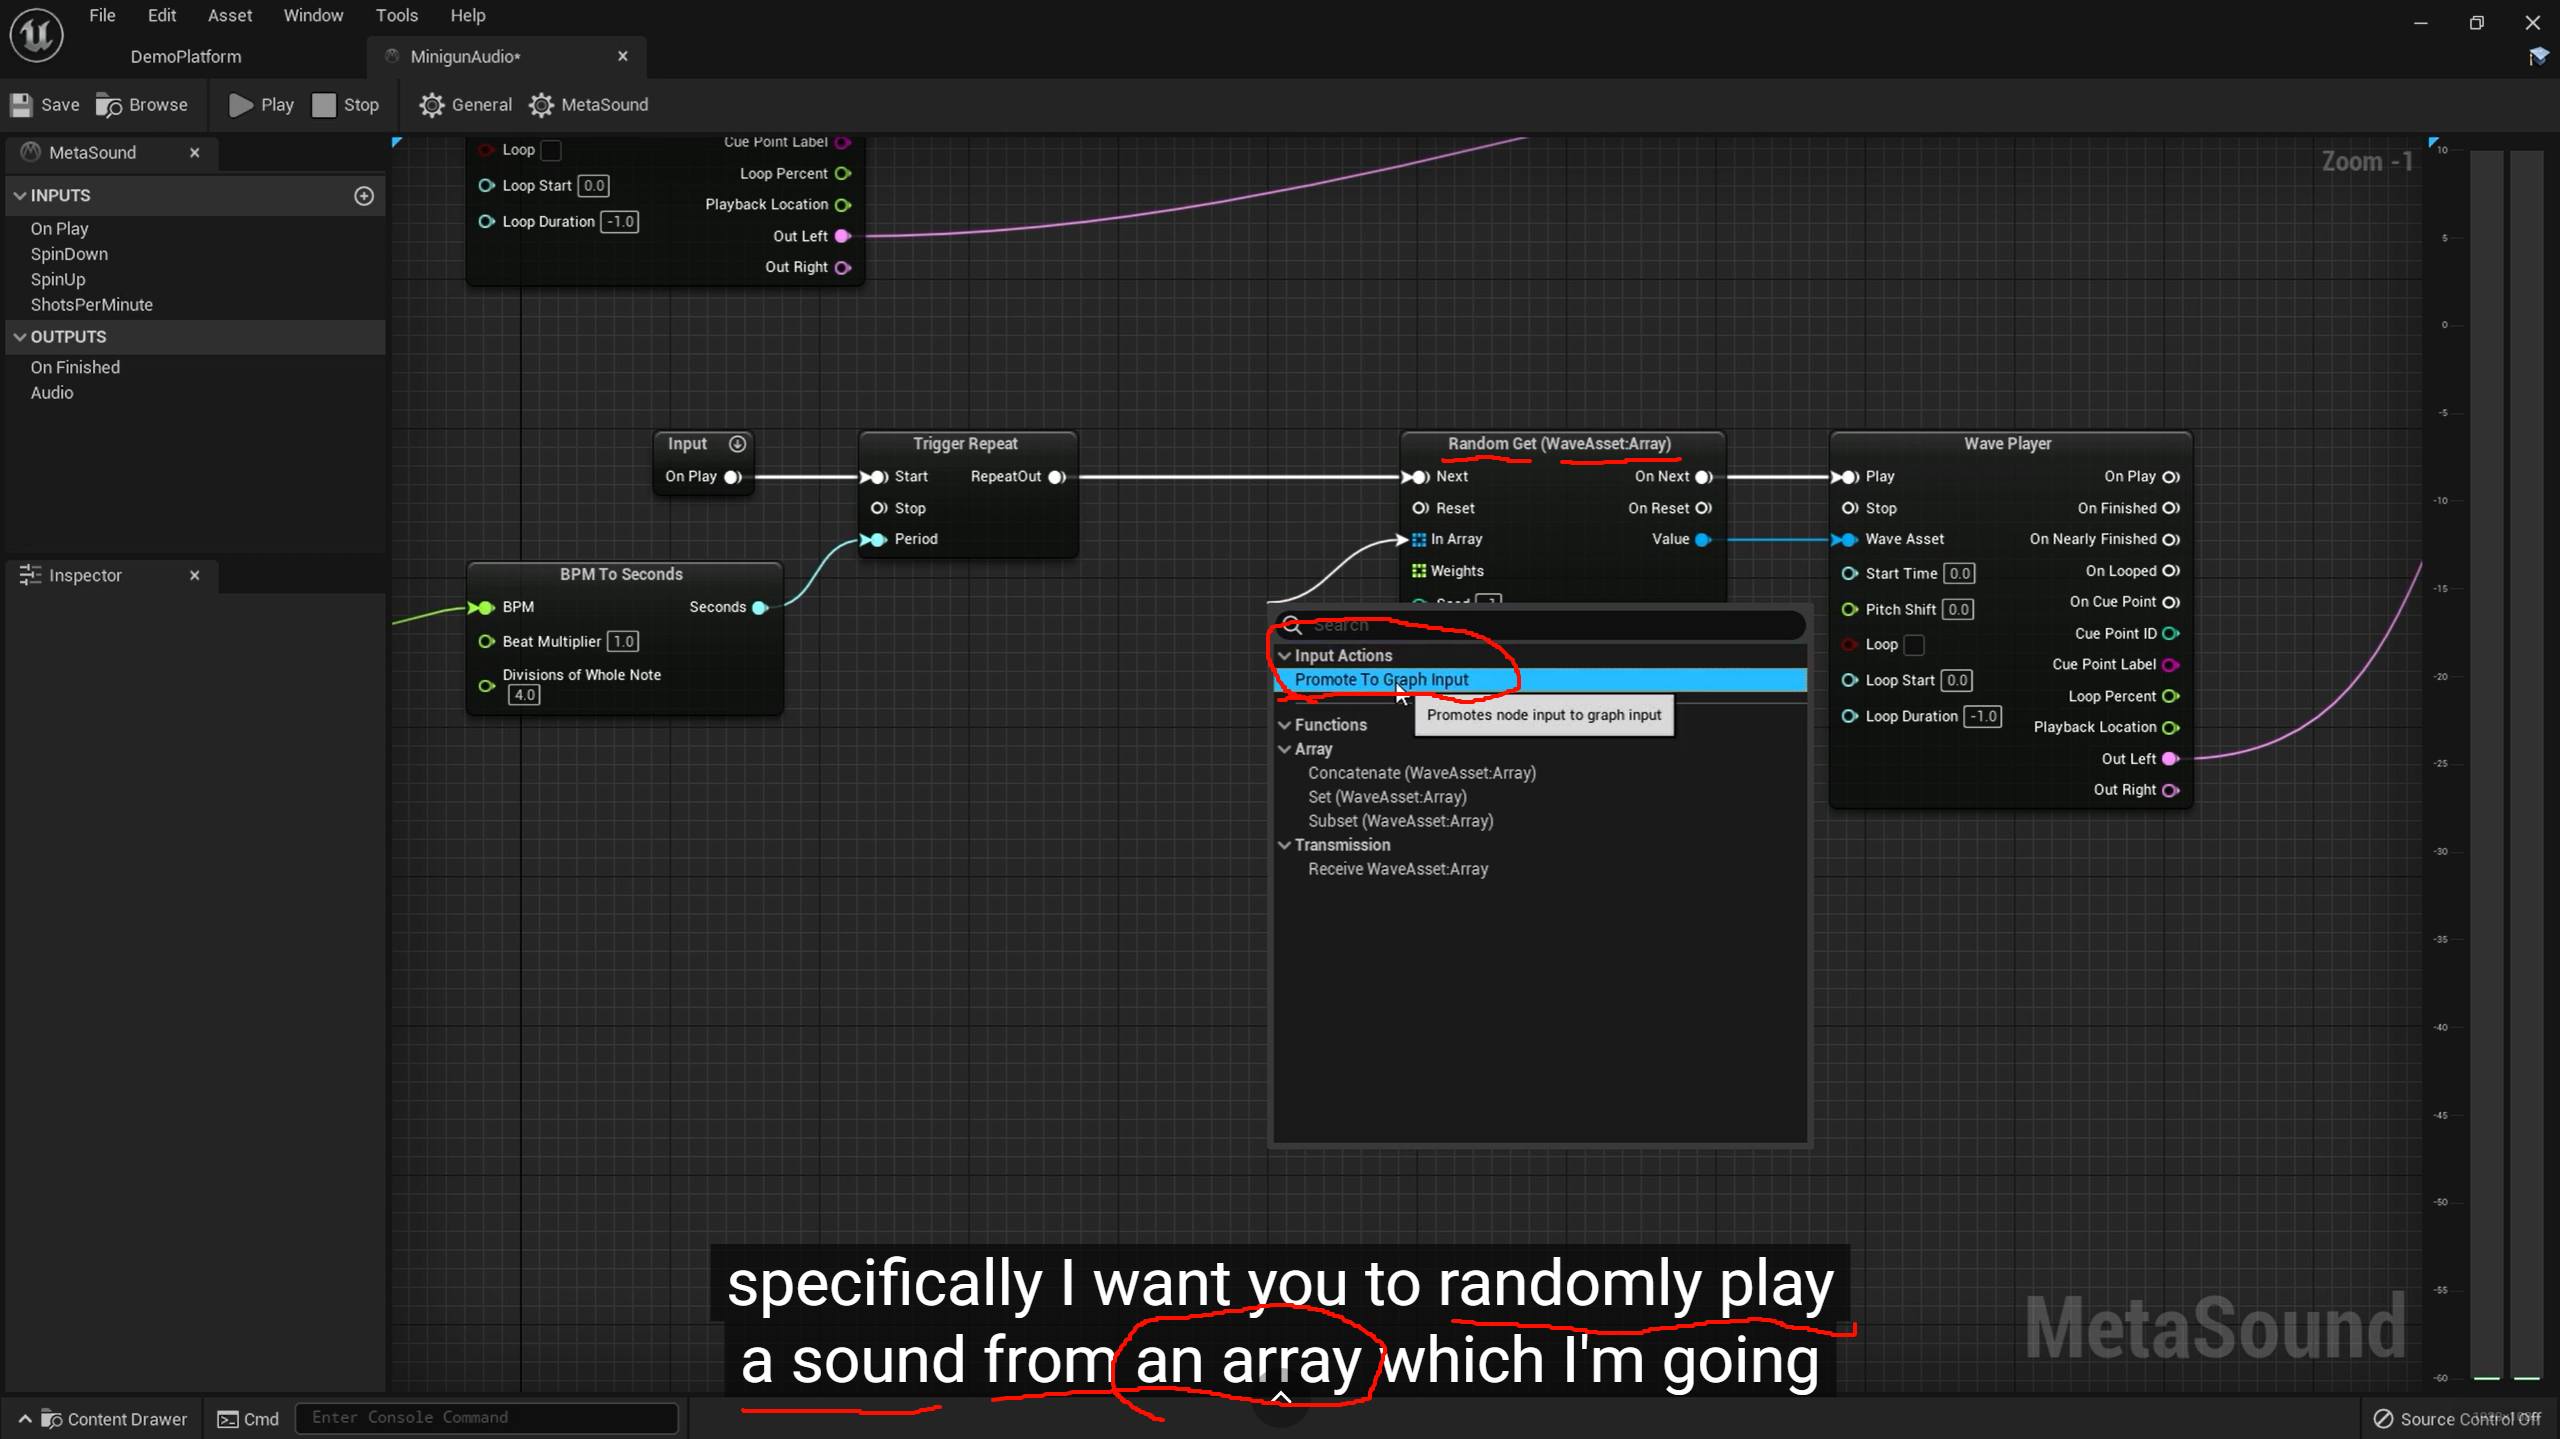Select Promote To Graph Input

pyautogui.click(x=1381, y=680)
